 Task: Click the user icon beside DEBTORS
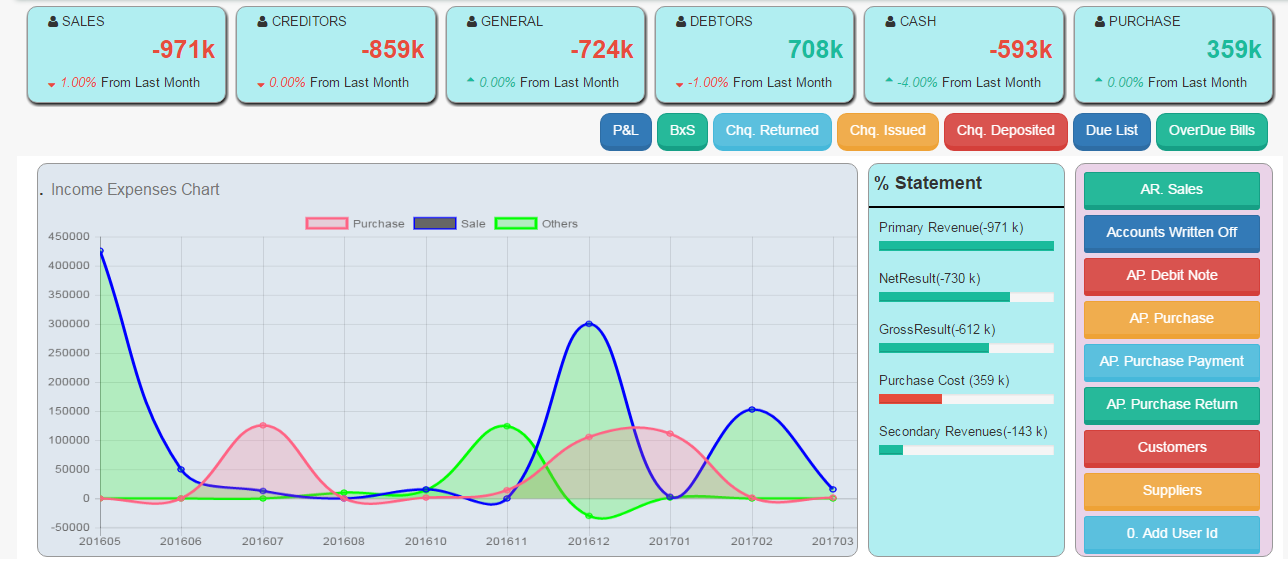[x=681, y=21]
